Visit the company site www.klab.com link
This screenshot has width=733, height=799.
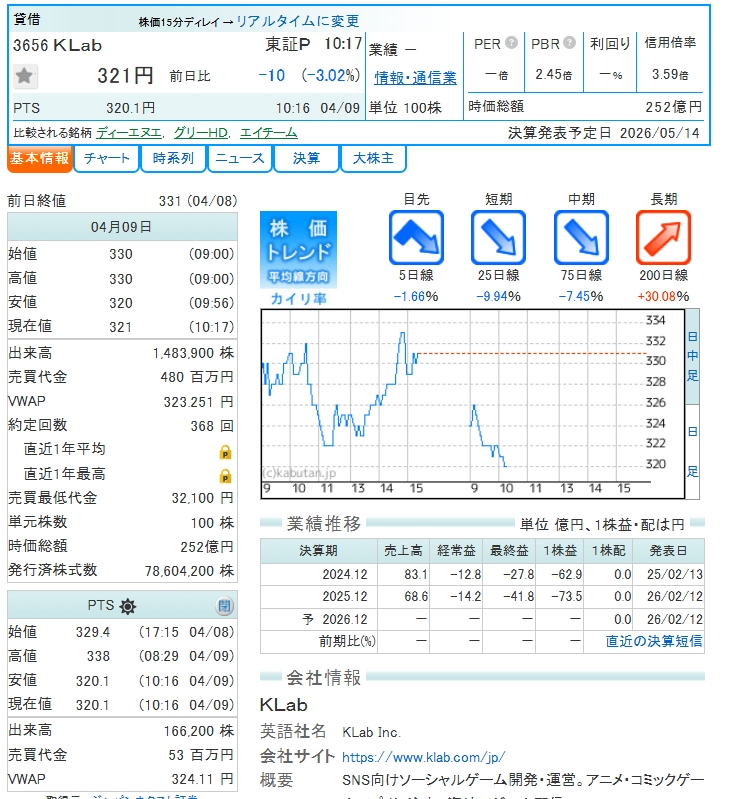tap(424, 757)
